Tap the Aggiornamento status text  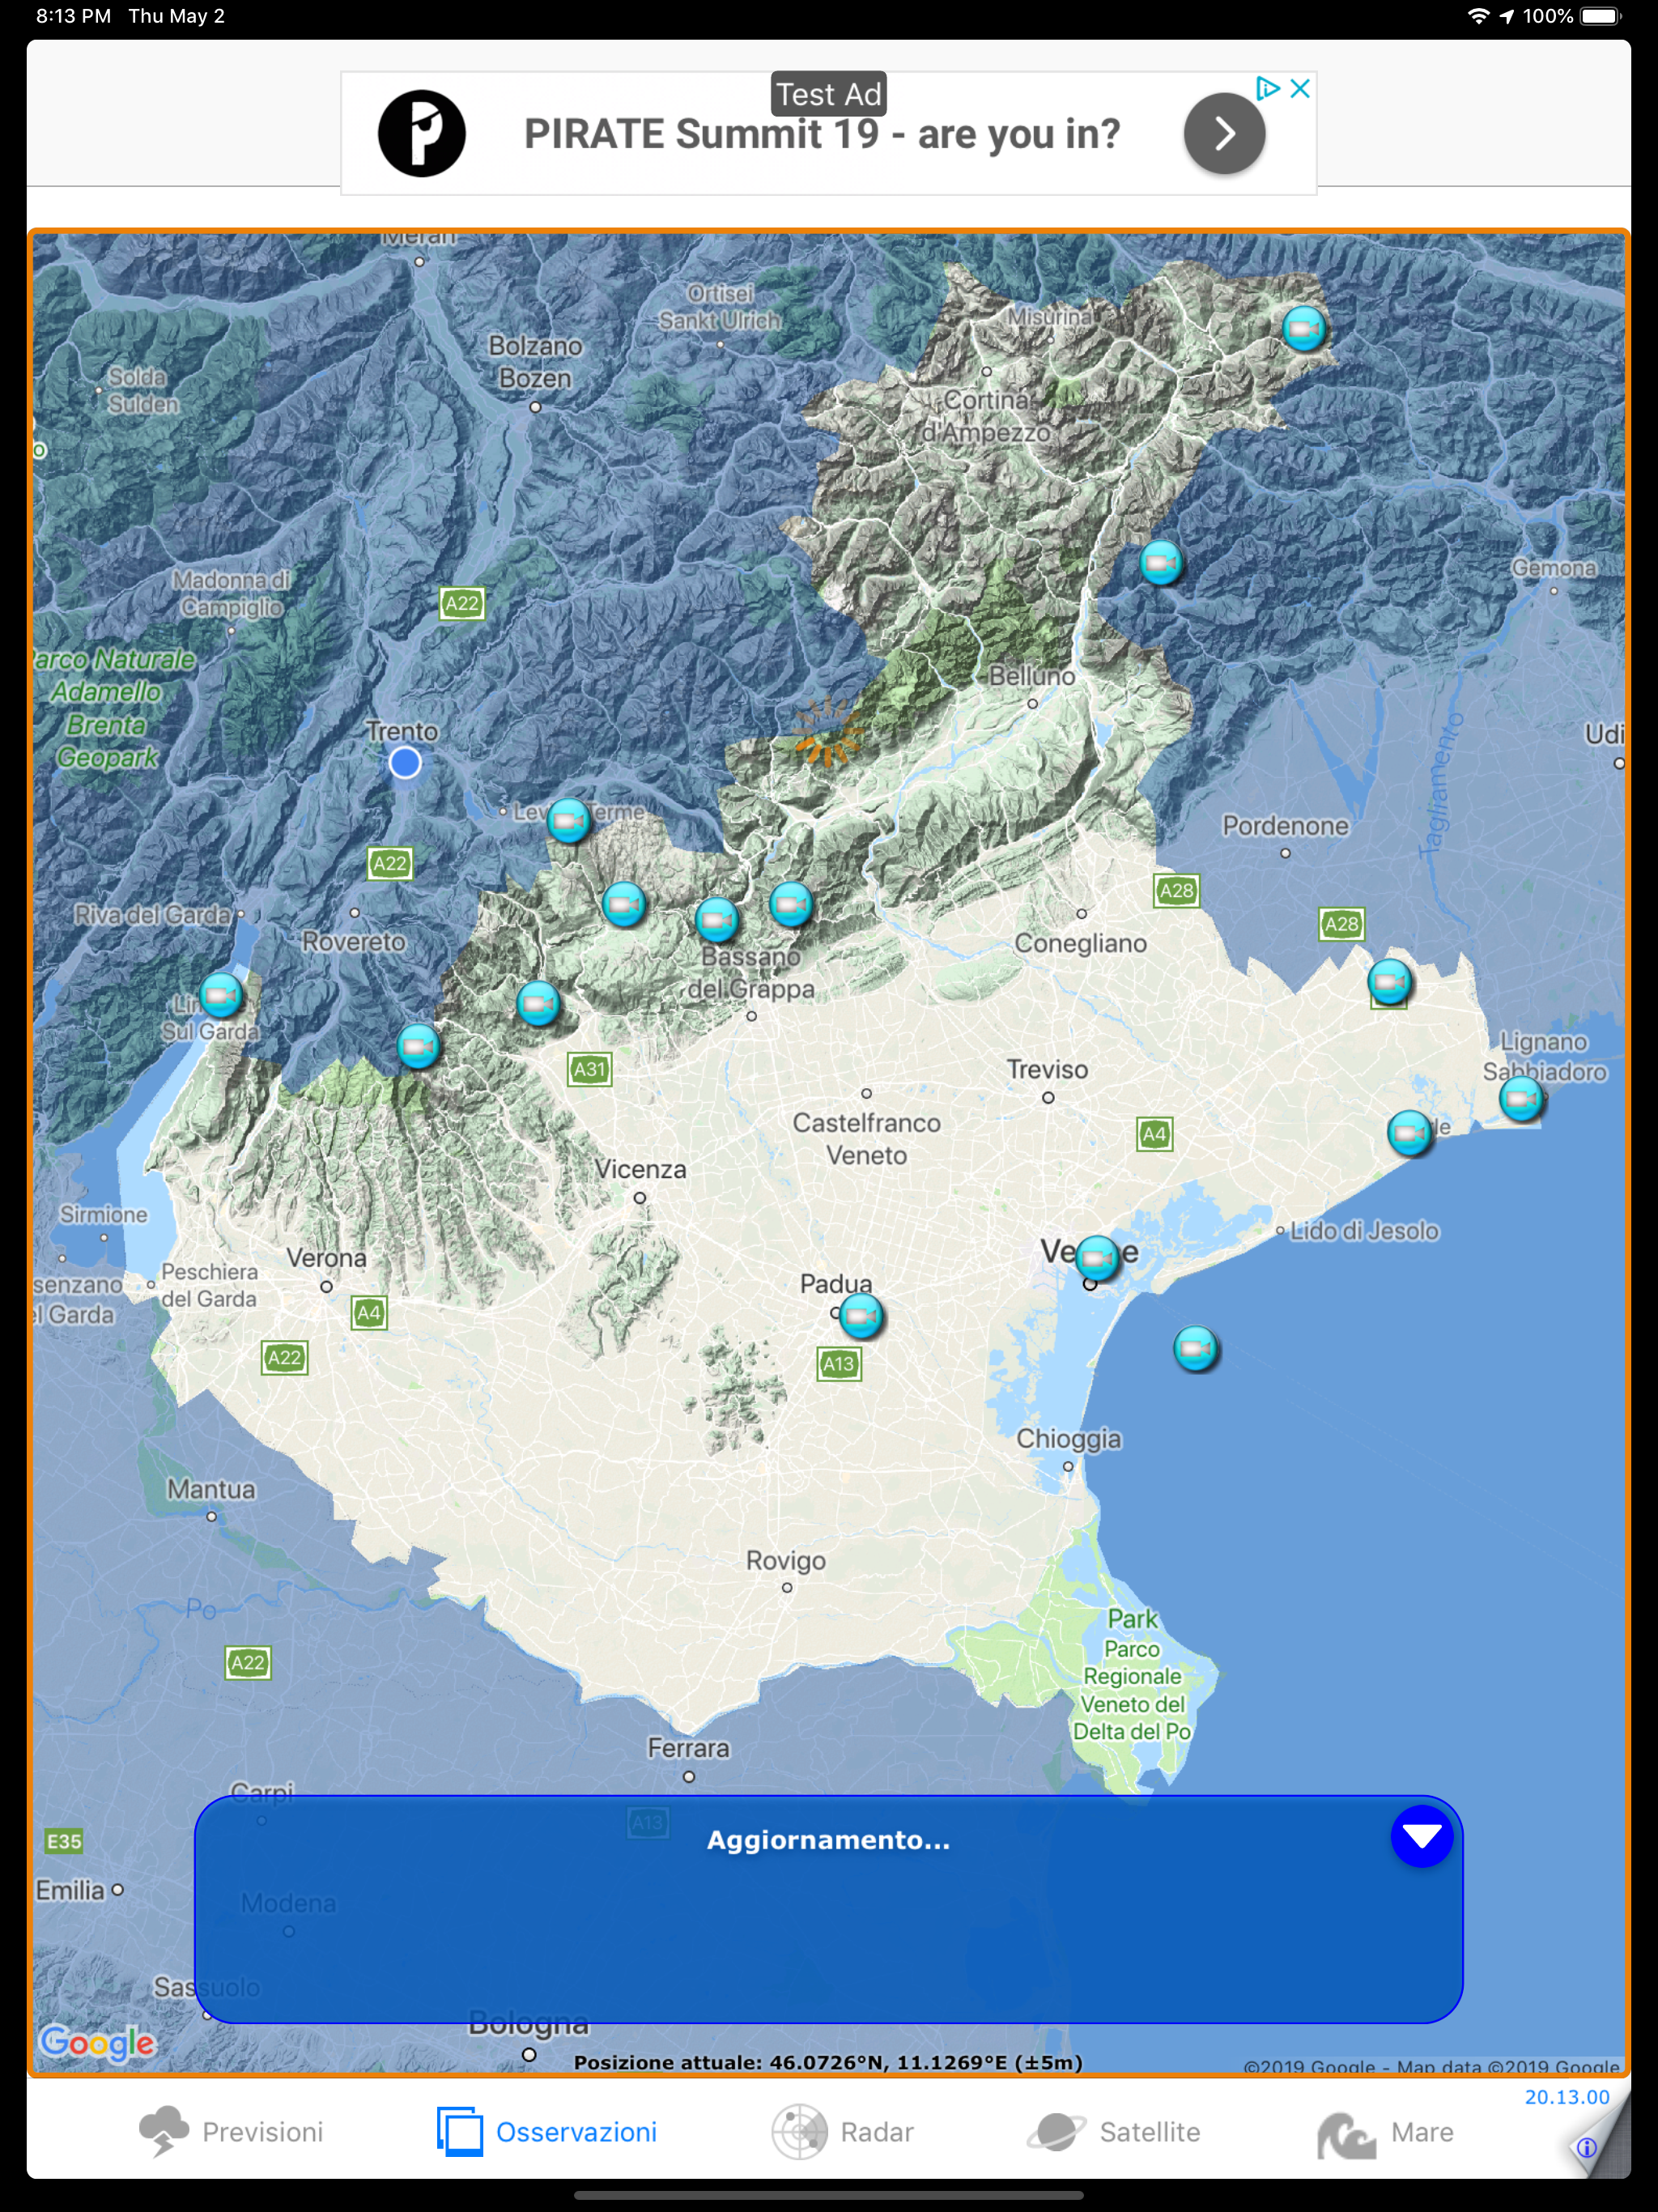(828, 1840)
